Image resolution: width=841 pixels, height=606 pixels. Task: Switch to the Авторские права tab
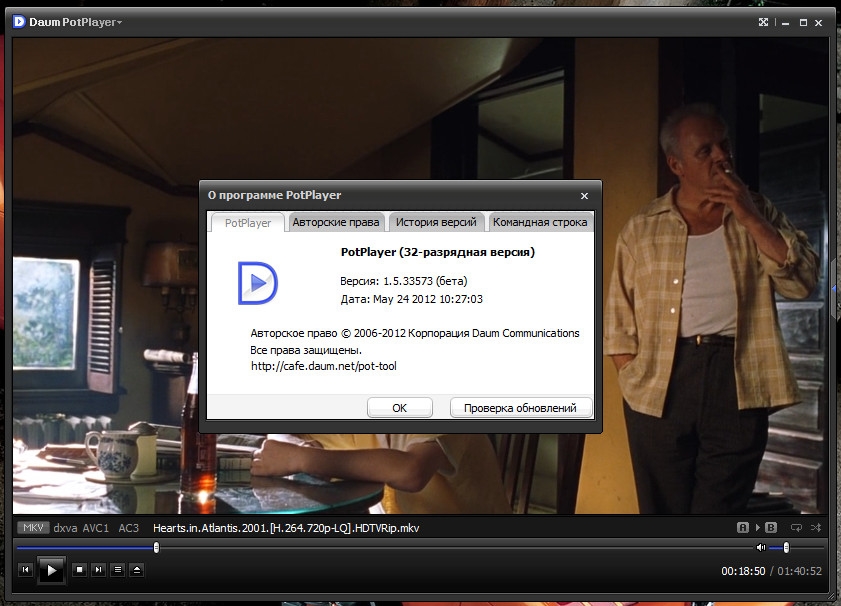334,222
